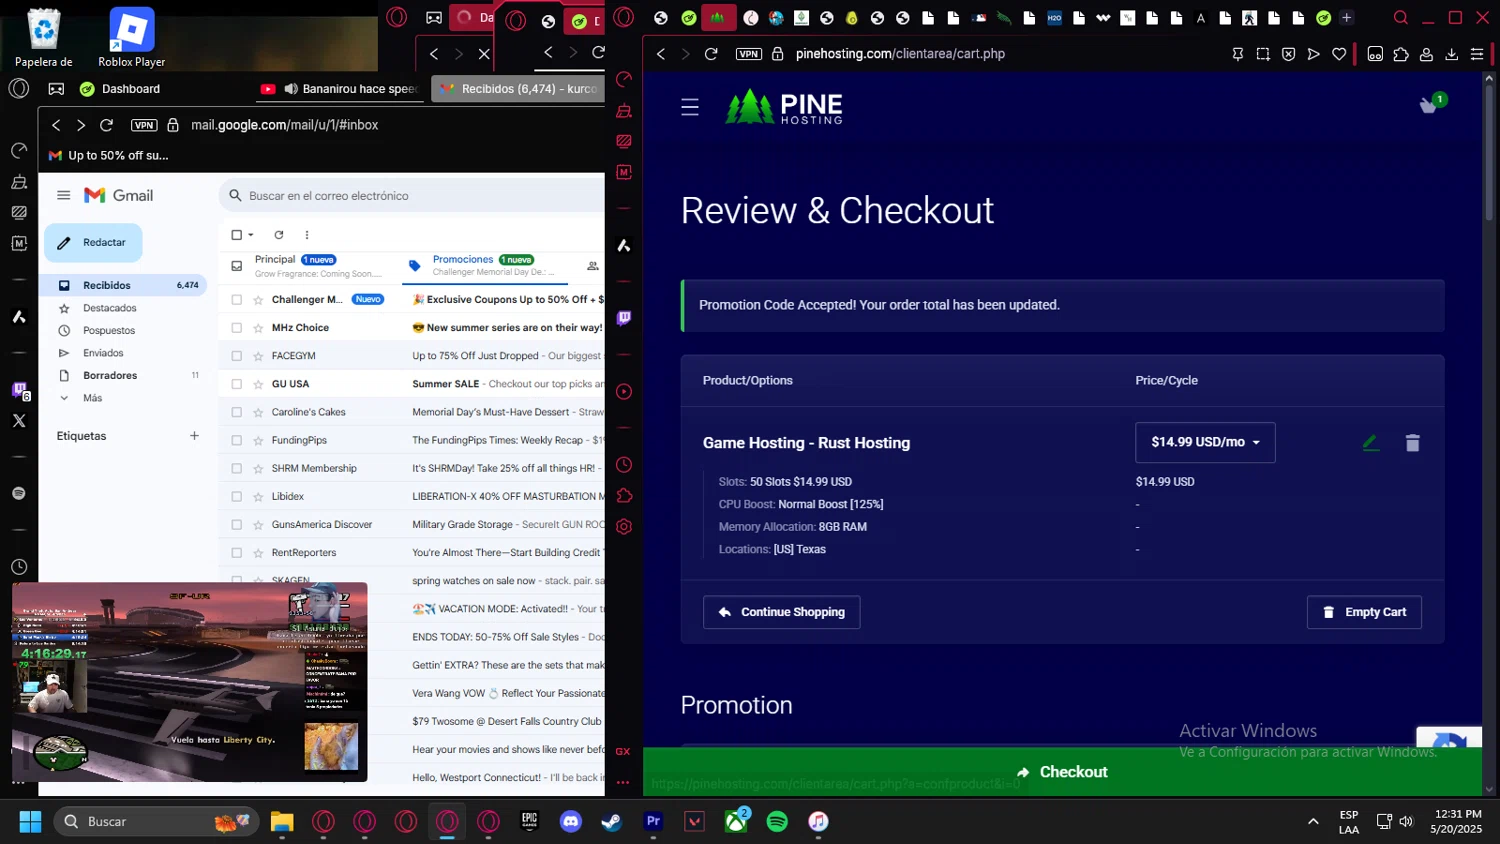Open Steam from taskbar
1500x844 pixels.
[611, 822]
